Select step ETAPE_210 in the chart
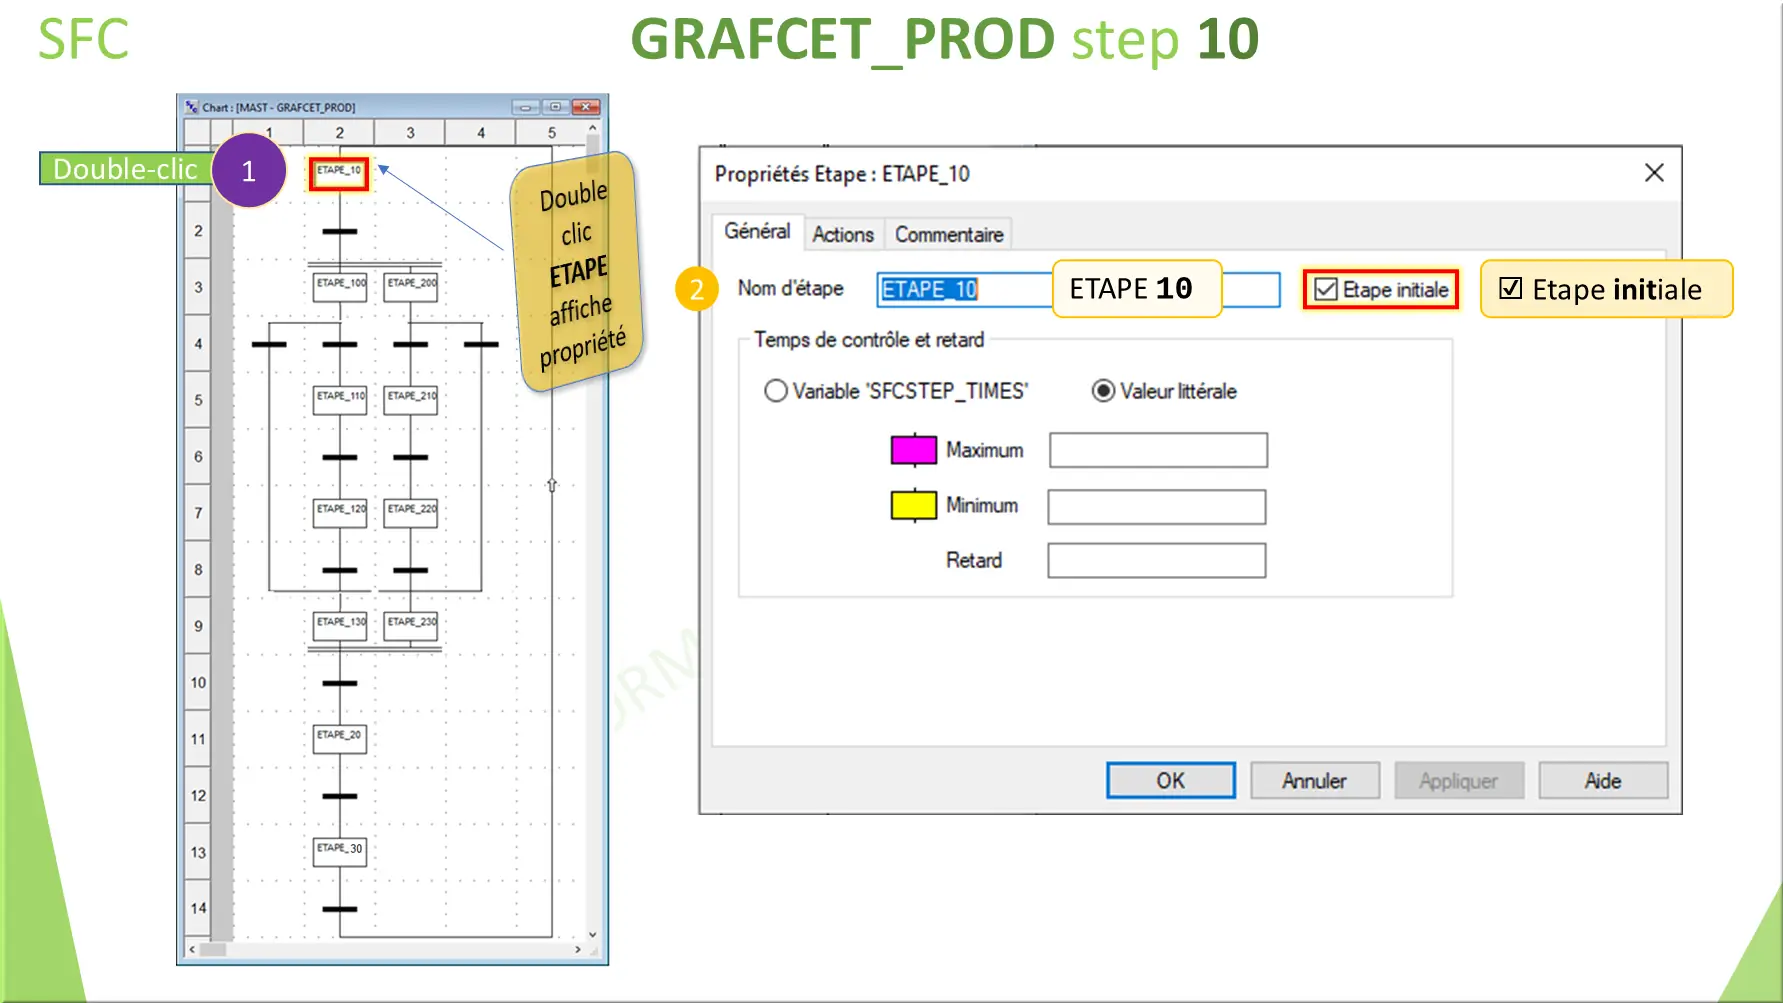The image size is (1783, 1003). click(410, 397)
